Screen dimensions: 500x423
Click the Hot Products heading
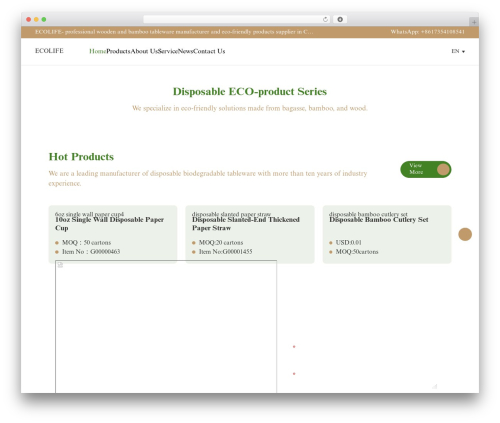coord(81,157)
